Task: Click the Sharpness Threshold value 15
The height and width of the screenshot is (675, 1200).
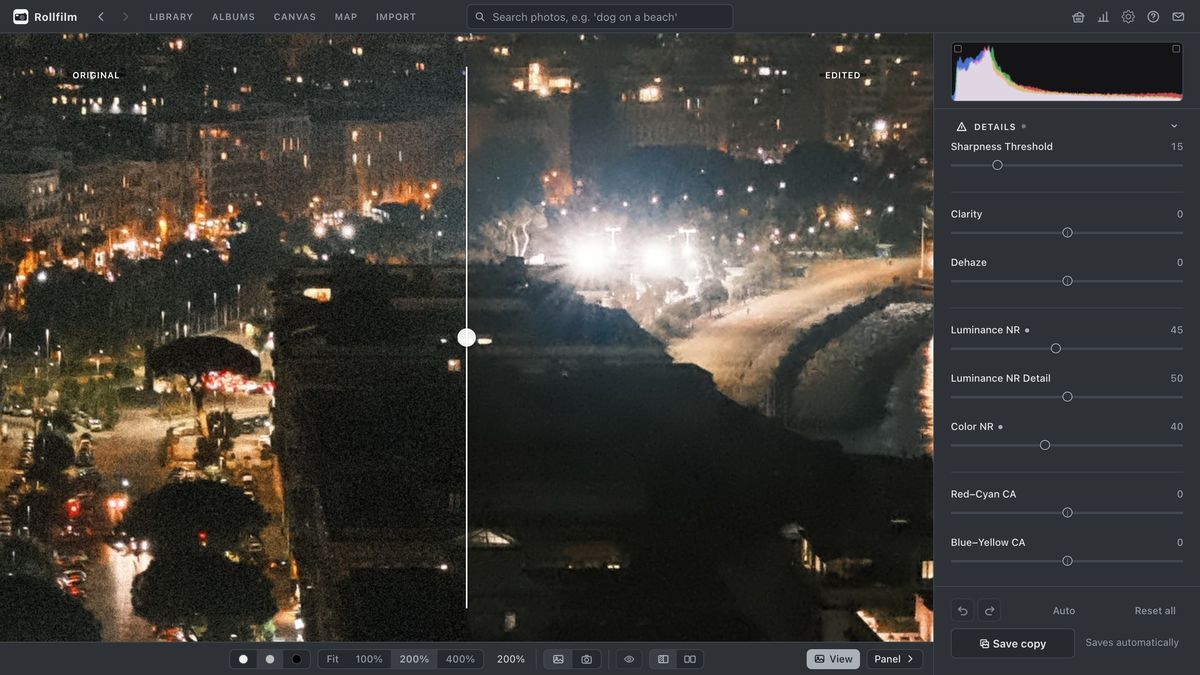Action: point(1177,147)
